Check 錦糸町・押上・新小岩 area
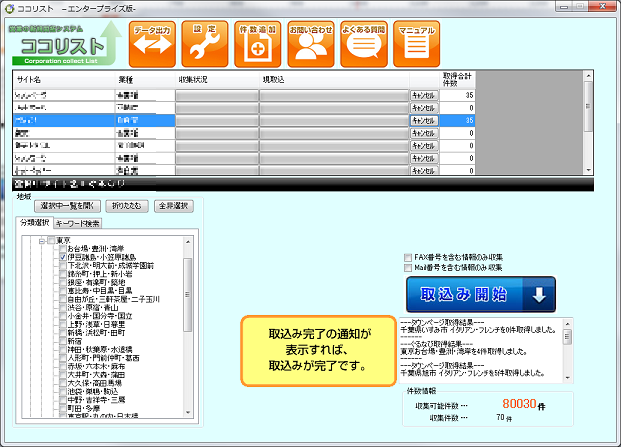The height and width of the screenshot is (447, 621). (63, 274)
